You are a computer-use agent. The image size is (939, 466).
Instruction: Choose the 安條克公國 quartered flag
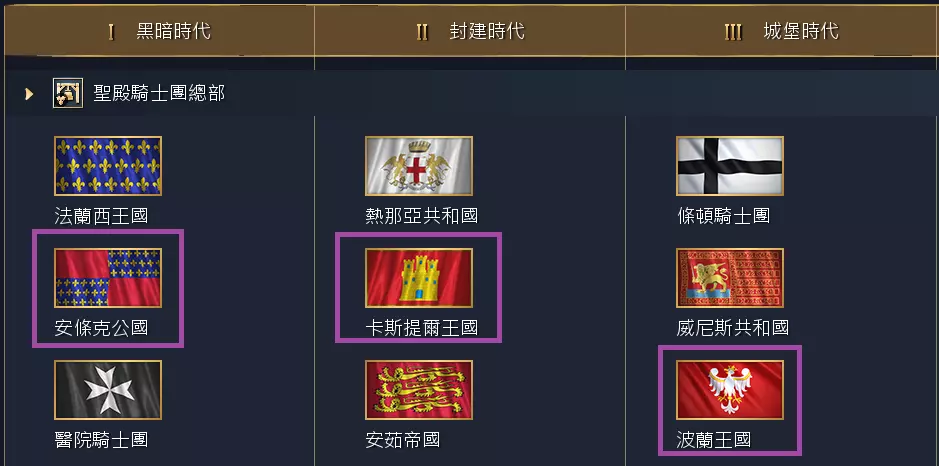click(x=108, y=278)
